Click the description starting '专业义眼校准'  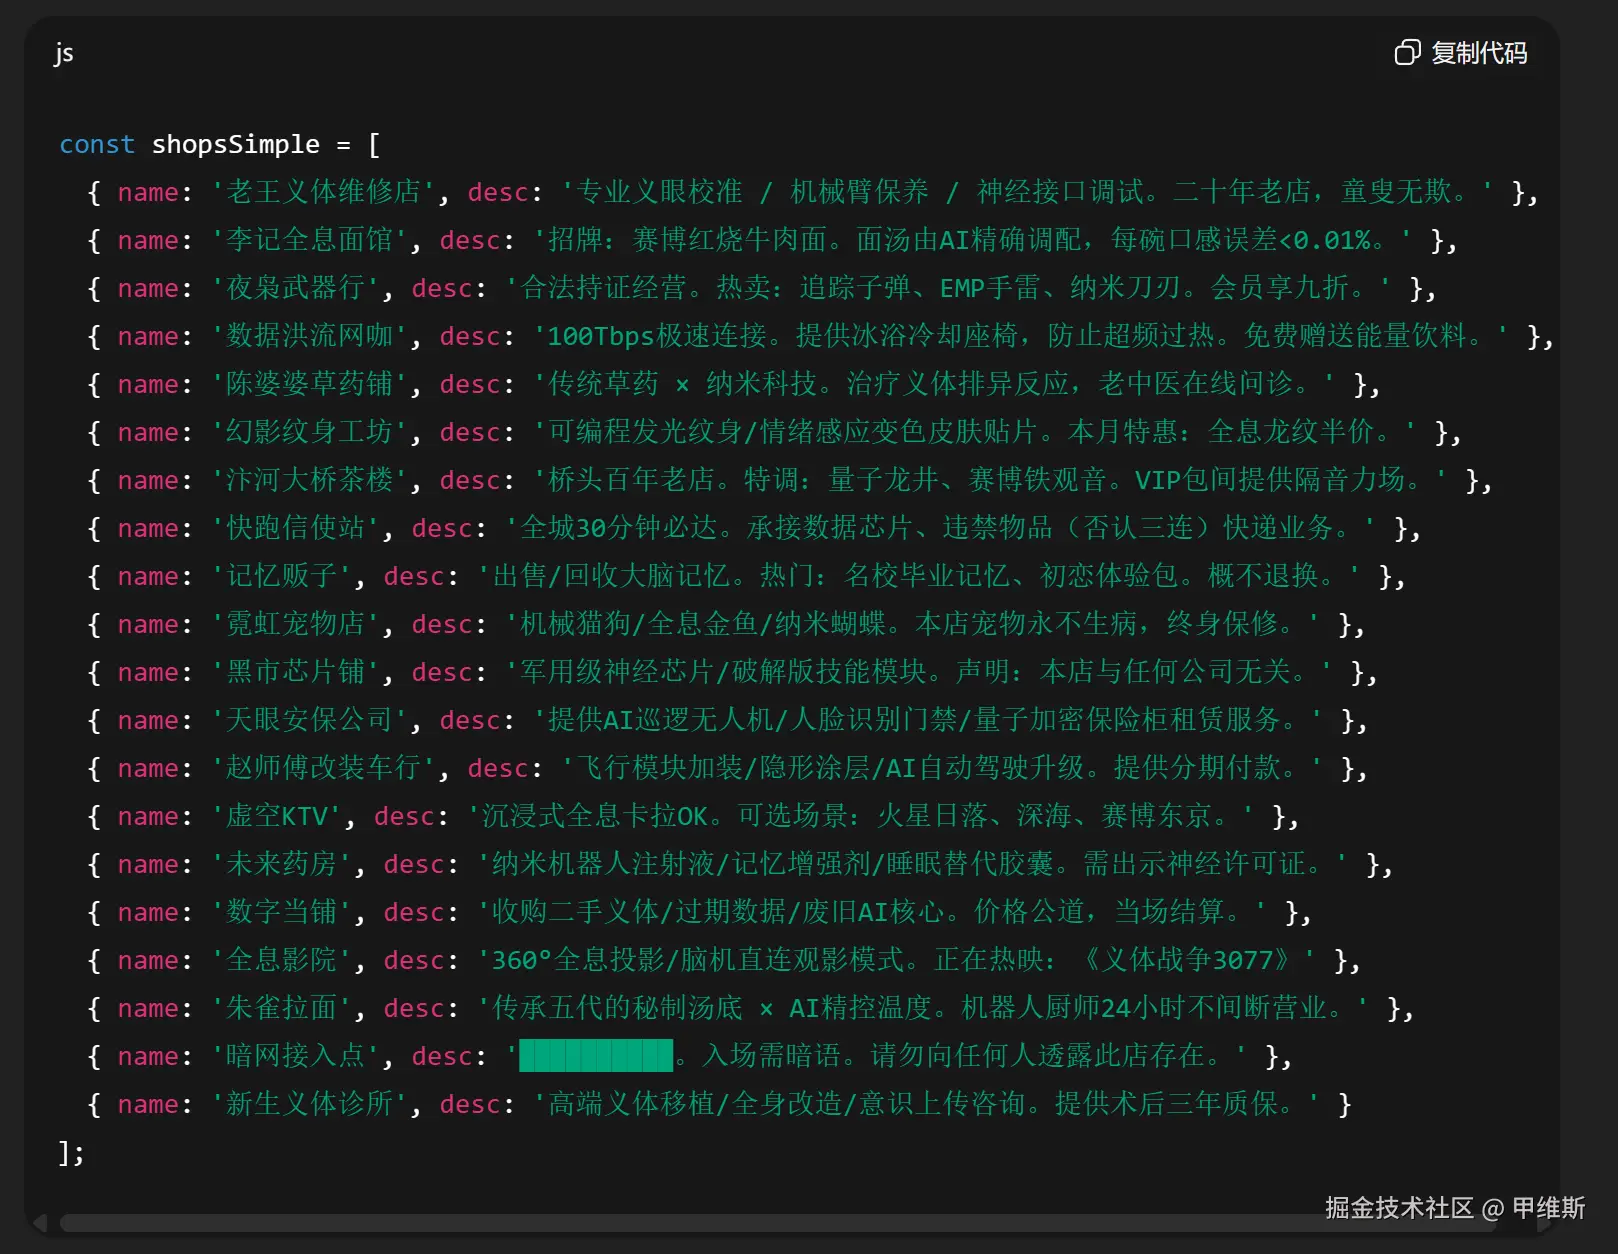[x=1029, y=192]
